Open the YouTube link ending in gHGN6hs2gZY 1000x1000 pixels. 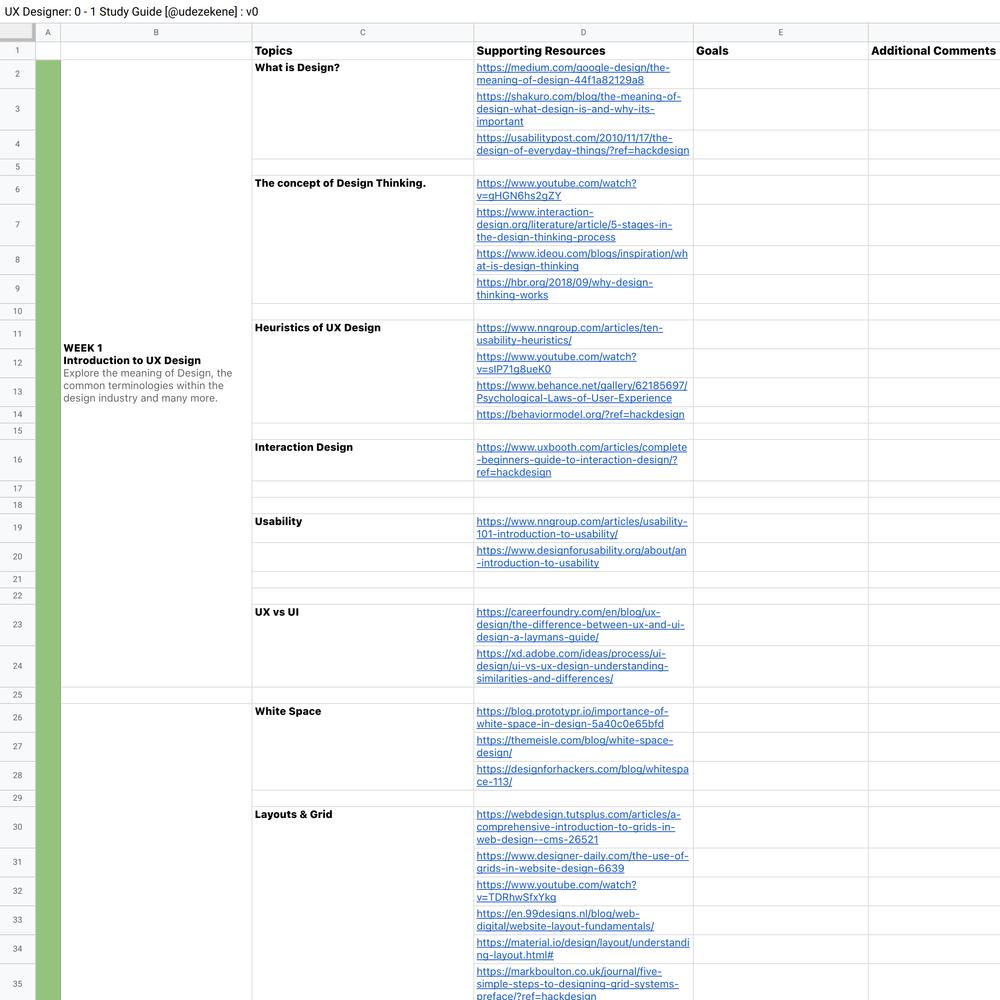point(556,189)
